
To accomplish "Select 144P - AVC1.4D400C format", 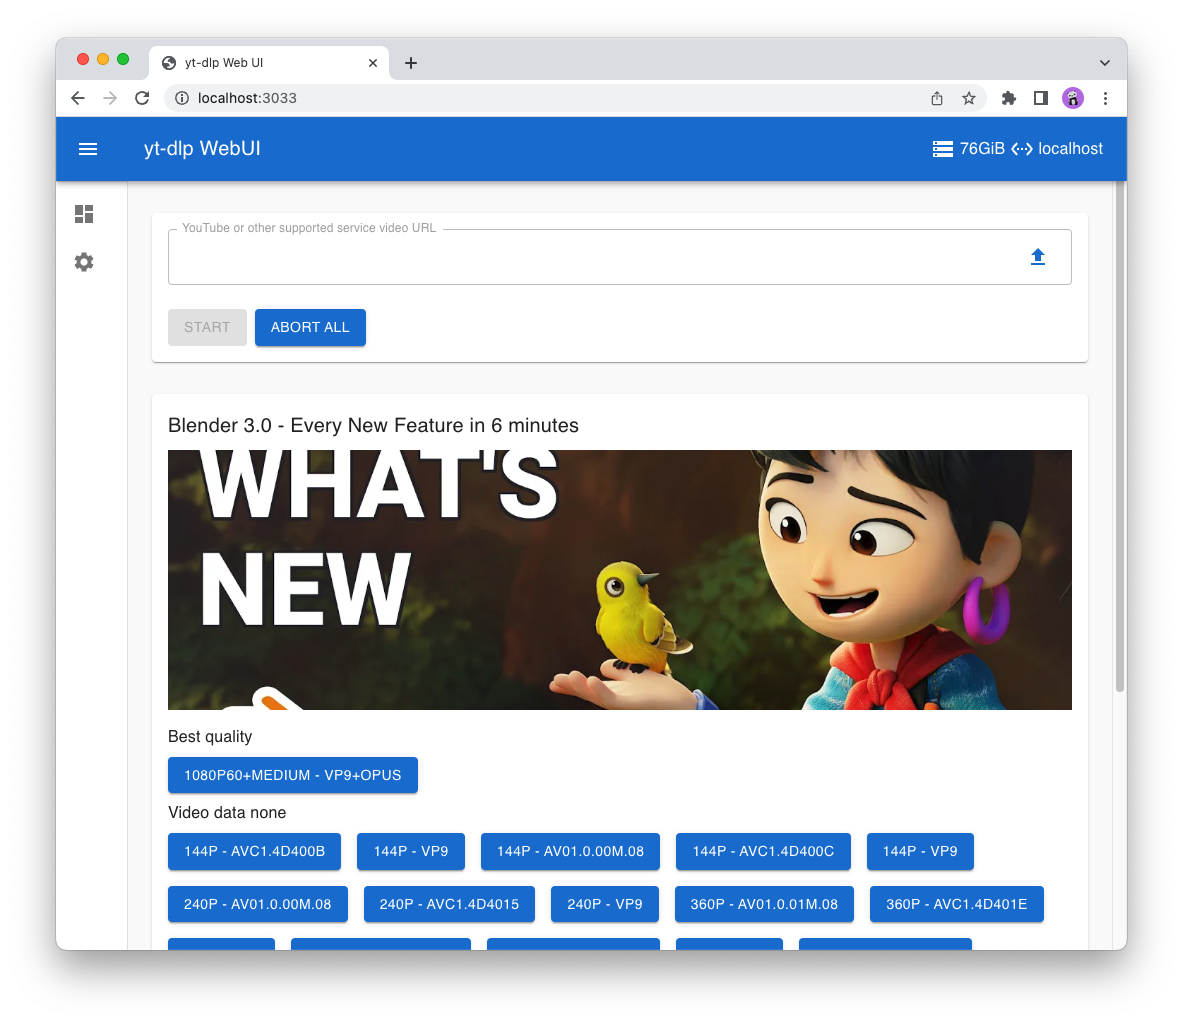I will (764, 851).
